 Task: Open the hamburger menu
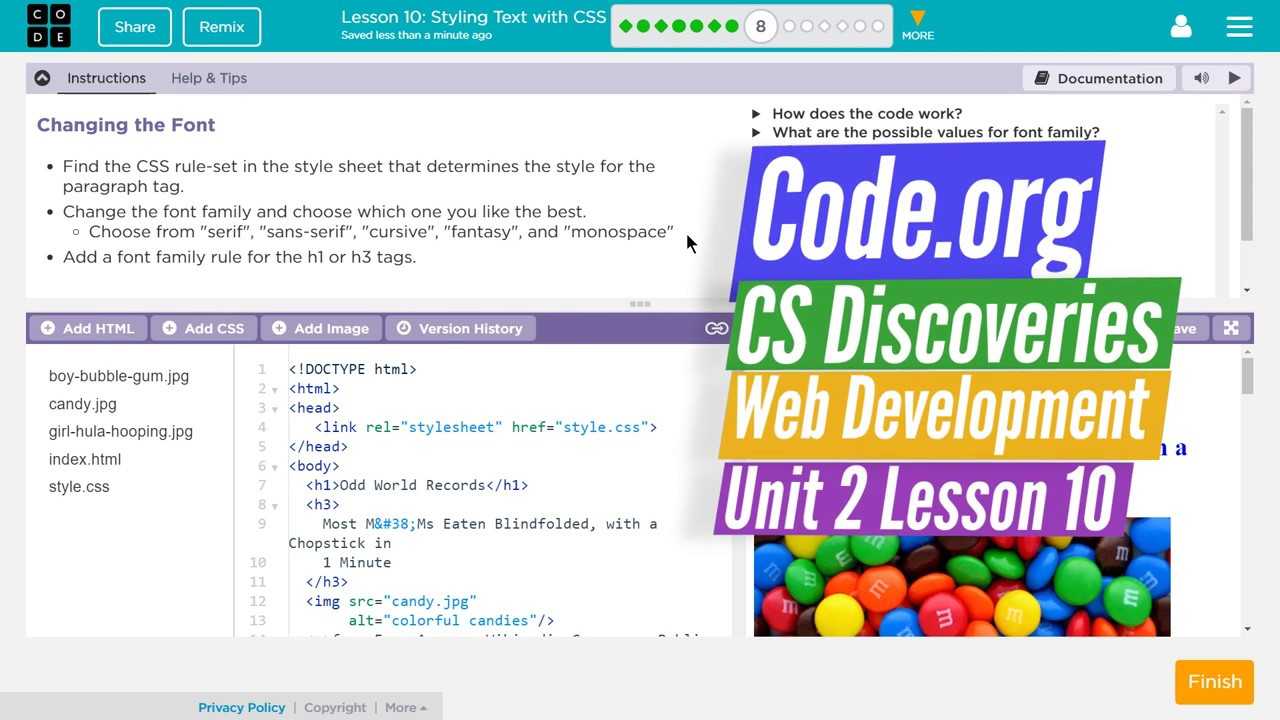pyautogui.click(x=1239, y=27)
